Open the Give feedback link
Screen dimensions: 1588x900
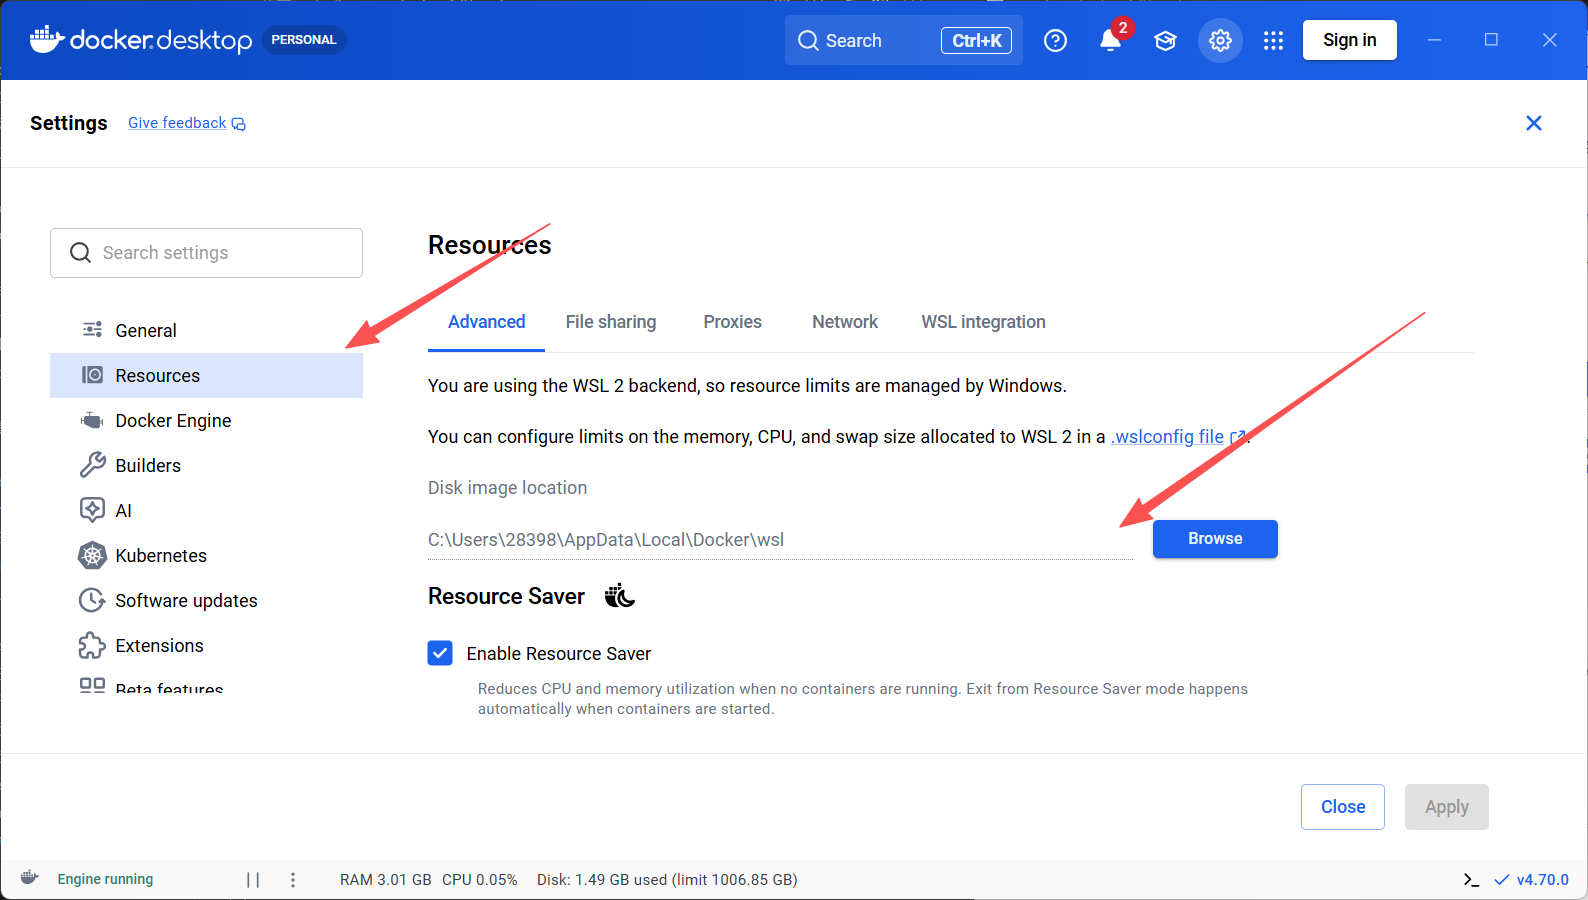point(177,123)
